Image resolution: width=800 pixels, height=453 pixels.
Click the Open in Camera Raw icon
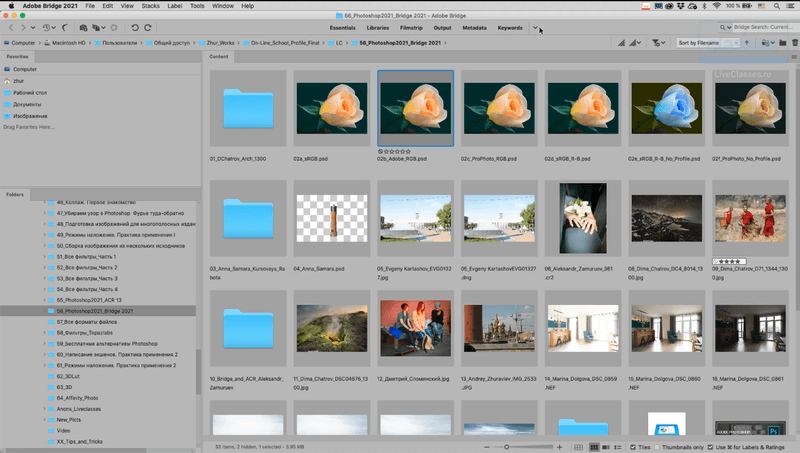114,28
